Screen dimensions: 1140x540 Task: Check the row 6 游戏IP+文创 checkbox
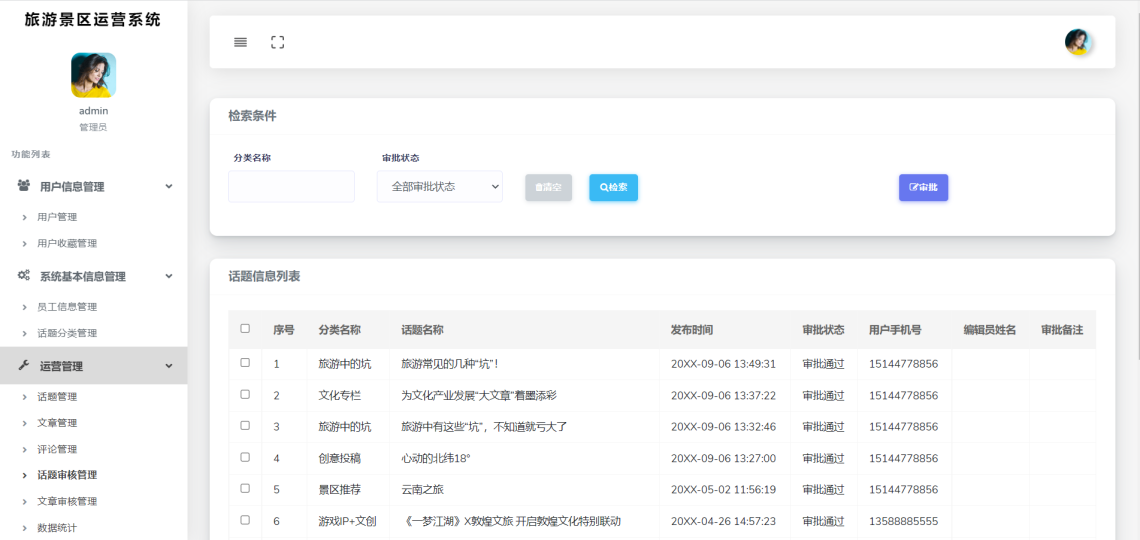pyautogui.click(x=245, y=520)
